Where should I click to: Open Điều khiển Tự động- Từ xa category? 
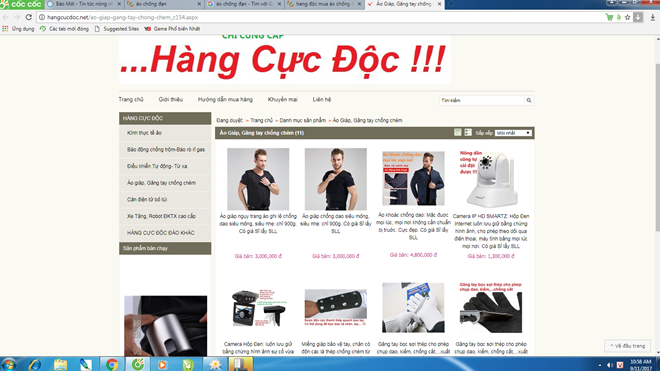coord(165,166)
